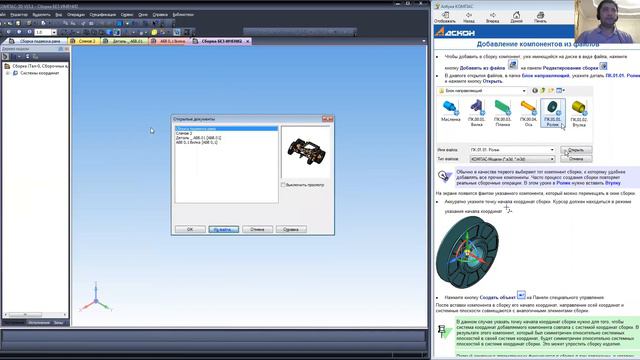Image resolution: width=640 pixels, height=360 pixels.
Task: Open the Редактор menu
Action: click(19, 15)
